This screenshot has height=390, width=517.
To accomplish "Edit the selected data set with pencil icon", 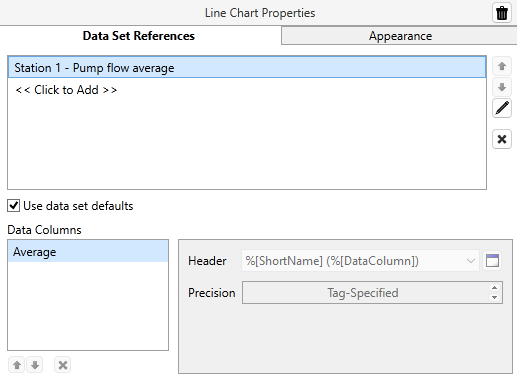I will 502,108.
